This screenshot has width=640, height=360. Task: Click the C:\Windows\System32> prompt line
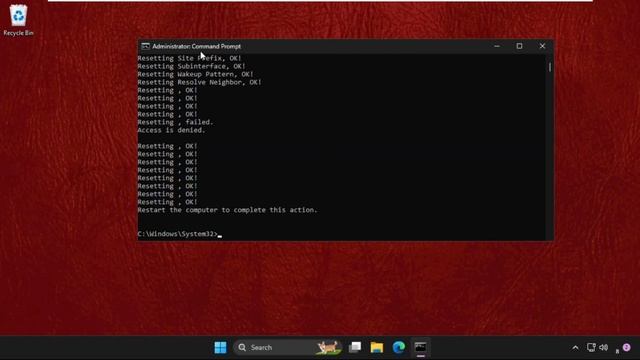(x=180, y=234)
